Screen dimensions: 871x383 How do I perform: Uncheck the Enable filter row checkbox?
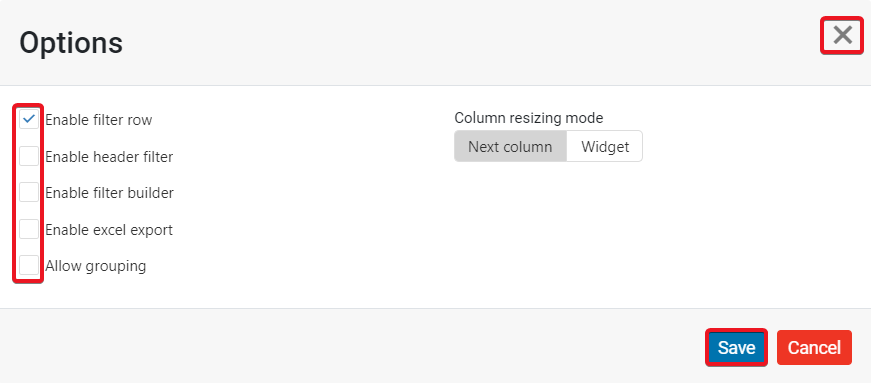tap(29, 119)
